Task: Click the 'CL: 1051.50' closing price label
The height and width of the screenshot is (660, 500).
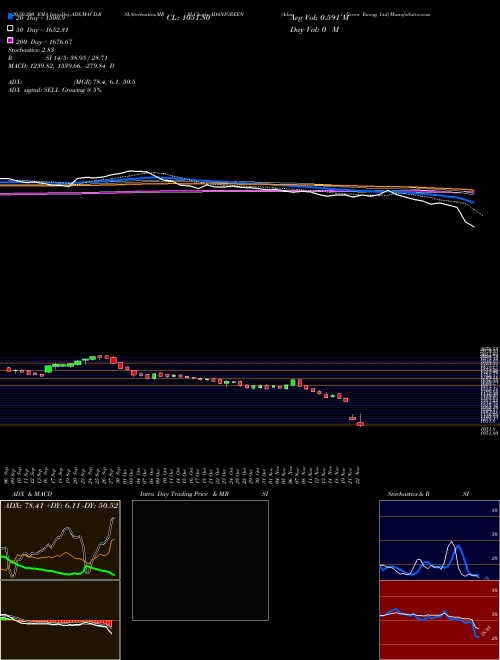Action: click(x=188, y=18)
